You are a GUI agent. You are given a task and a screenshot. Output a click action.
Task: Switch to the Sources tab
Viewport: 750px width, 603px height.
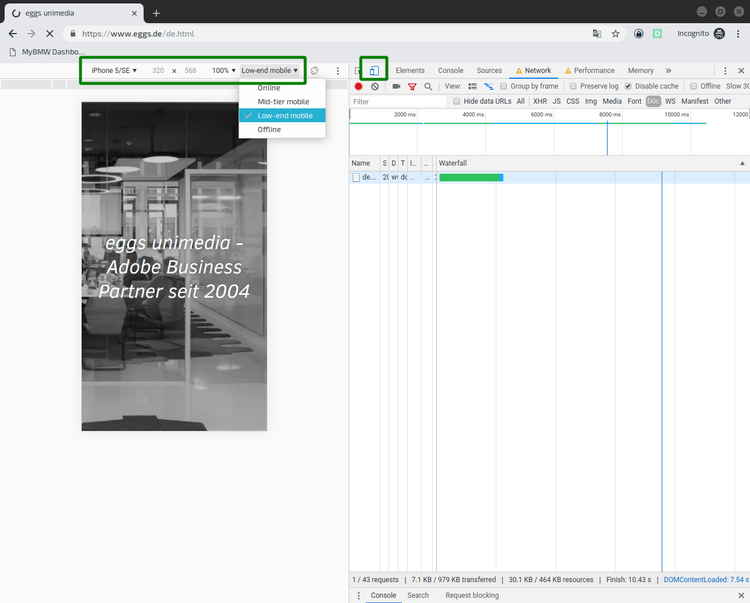pos(489,71)
